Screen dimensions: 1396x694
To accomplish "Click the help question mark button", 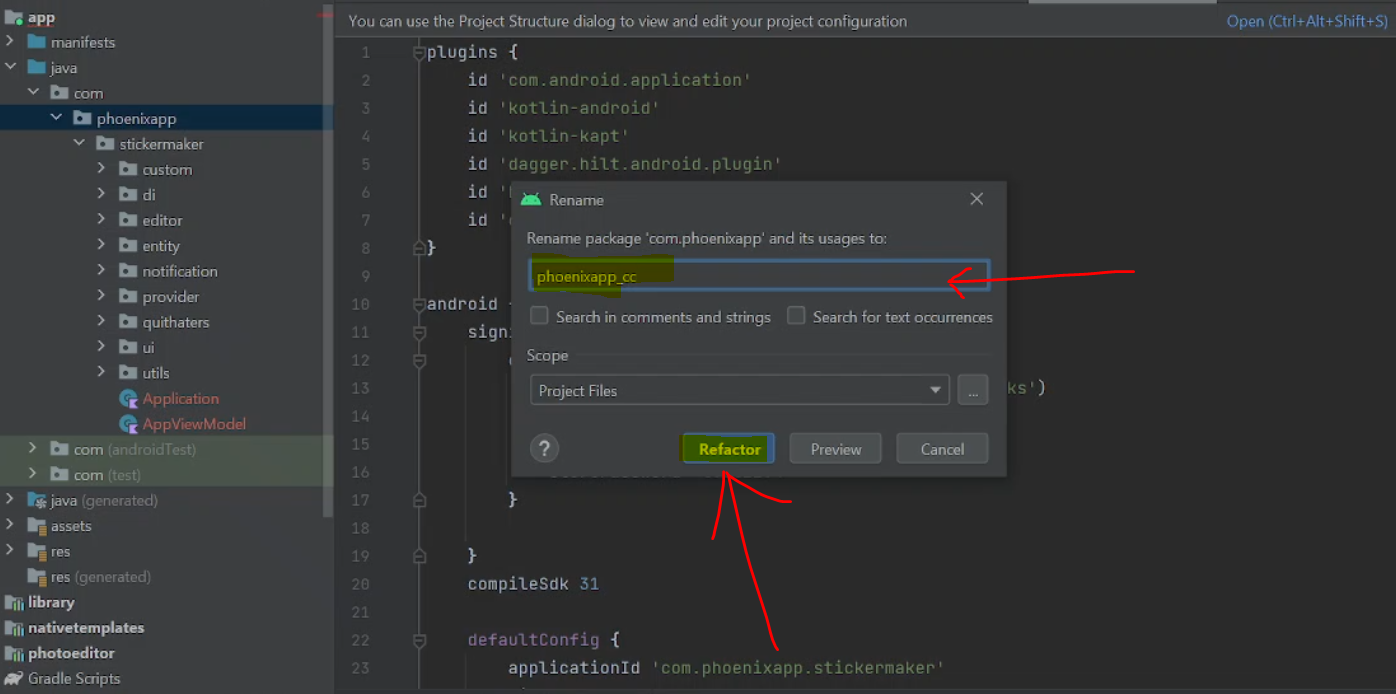I will coord(544,449).
